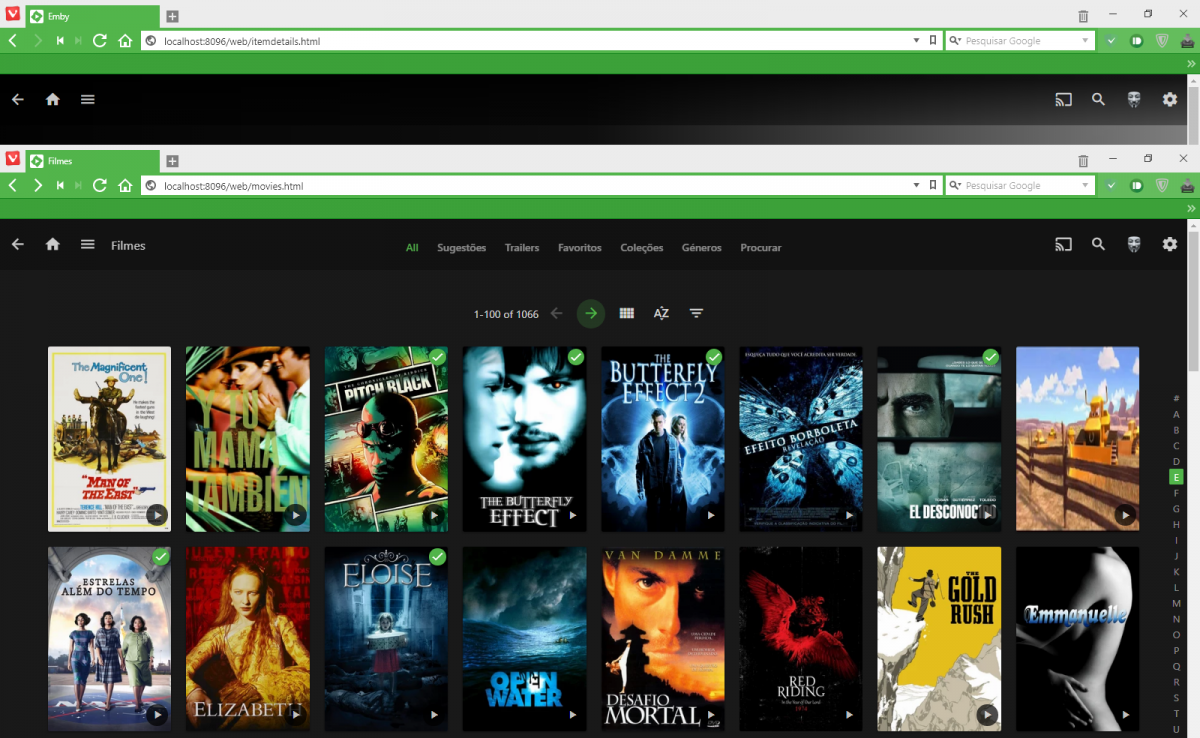The image size is (1200, 738).
Task: Go to previous page of movies
Action: 557,313
